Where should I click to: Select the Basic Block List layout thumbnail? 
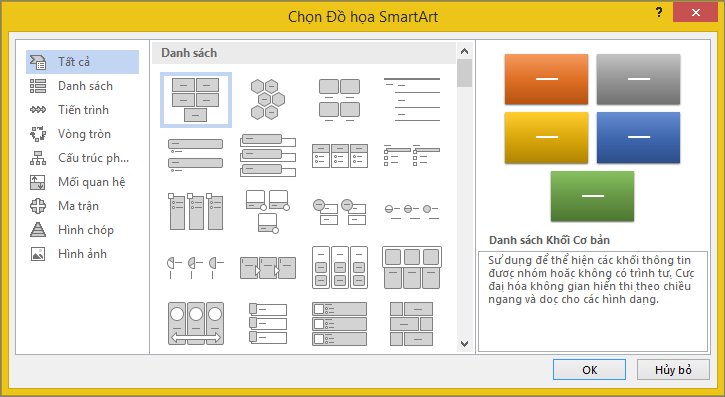click(196, 100)
